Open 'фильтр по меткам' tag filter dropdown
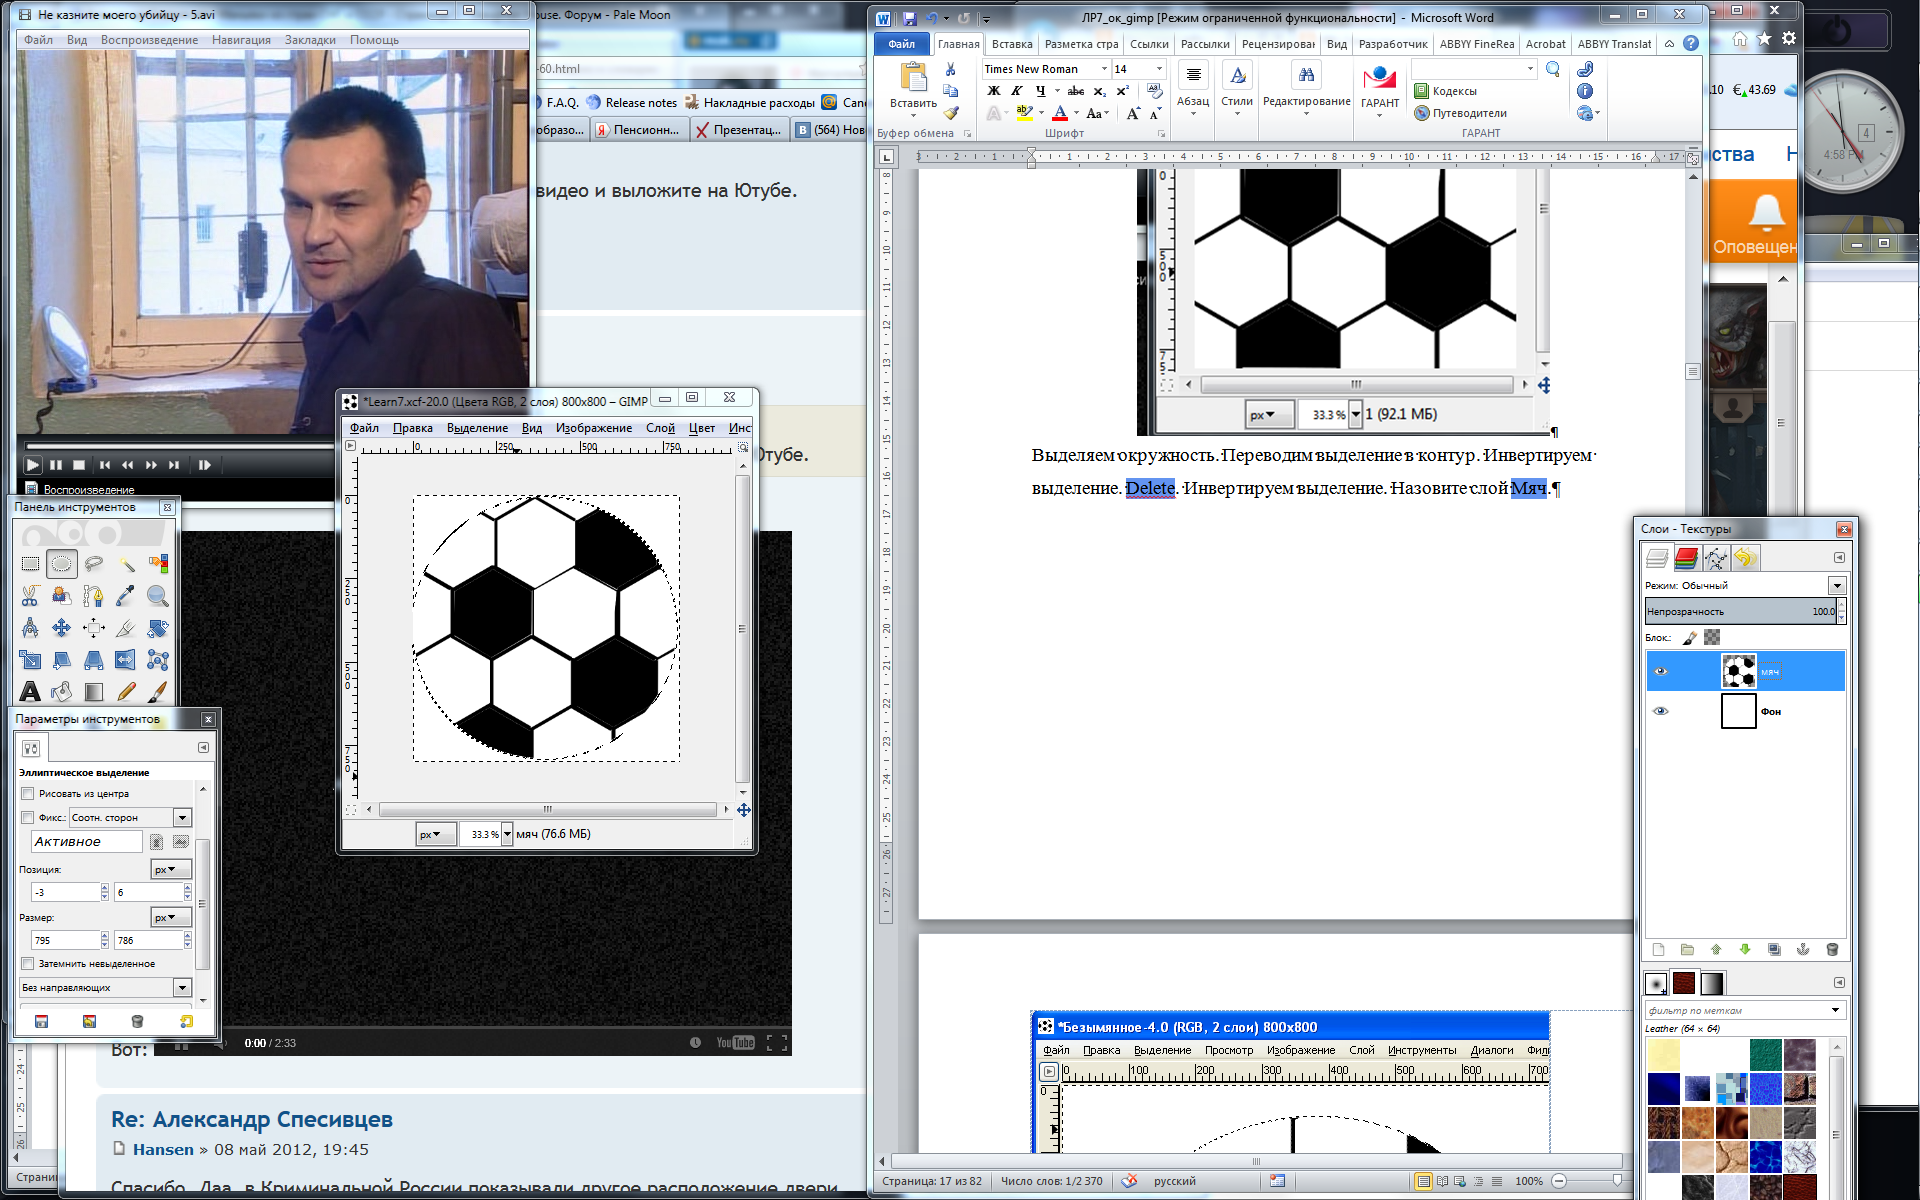This screenshot has width=1920, height=1200. tap(1835, 1011)
